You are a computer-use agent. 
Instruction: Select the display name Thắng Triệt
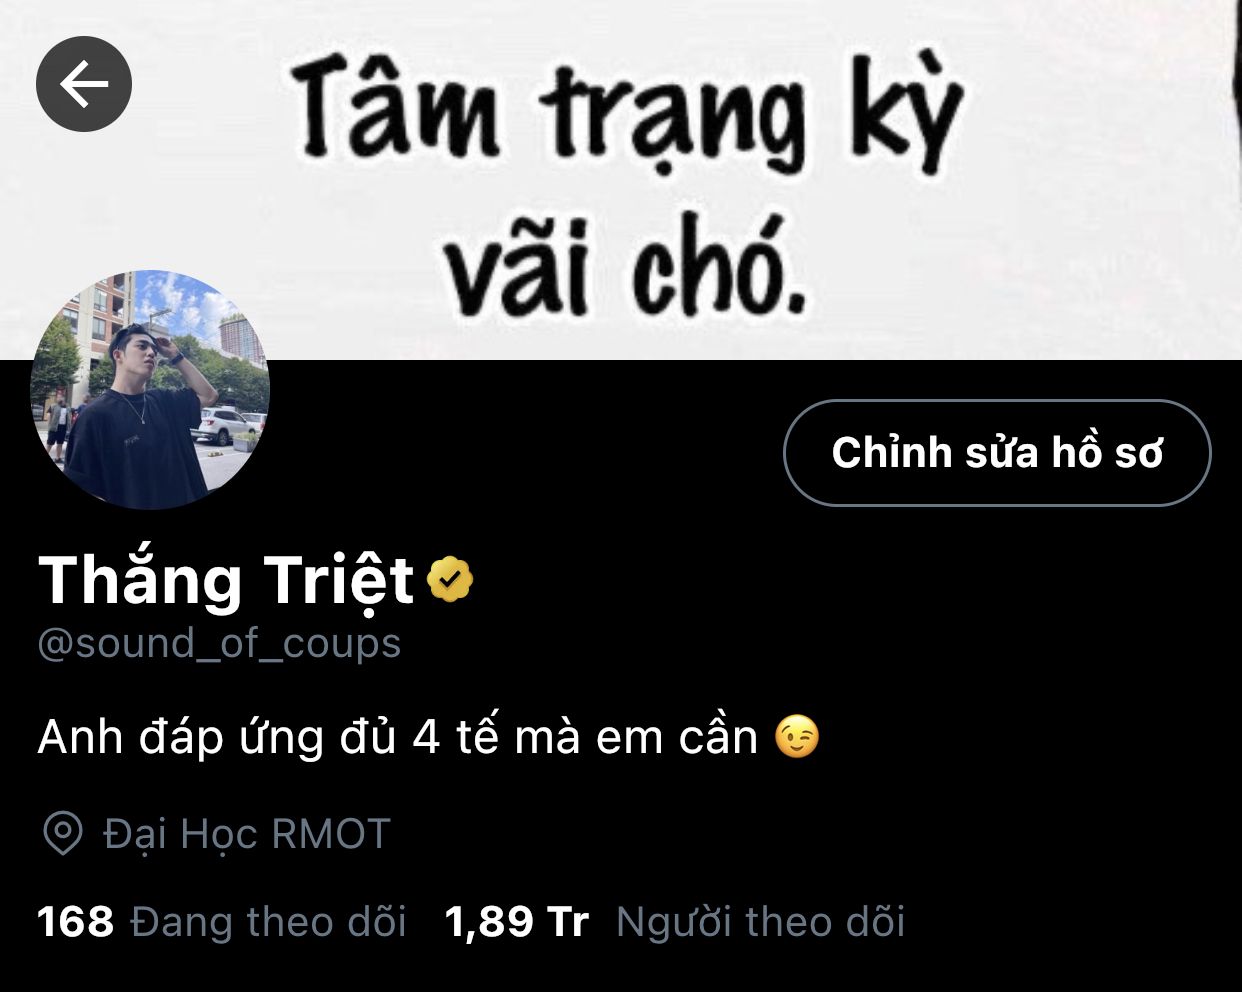[226, 581]
